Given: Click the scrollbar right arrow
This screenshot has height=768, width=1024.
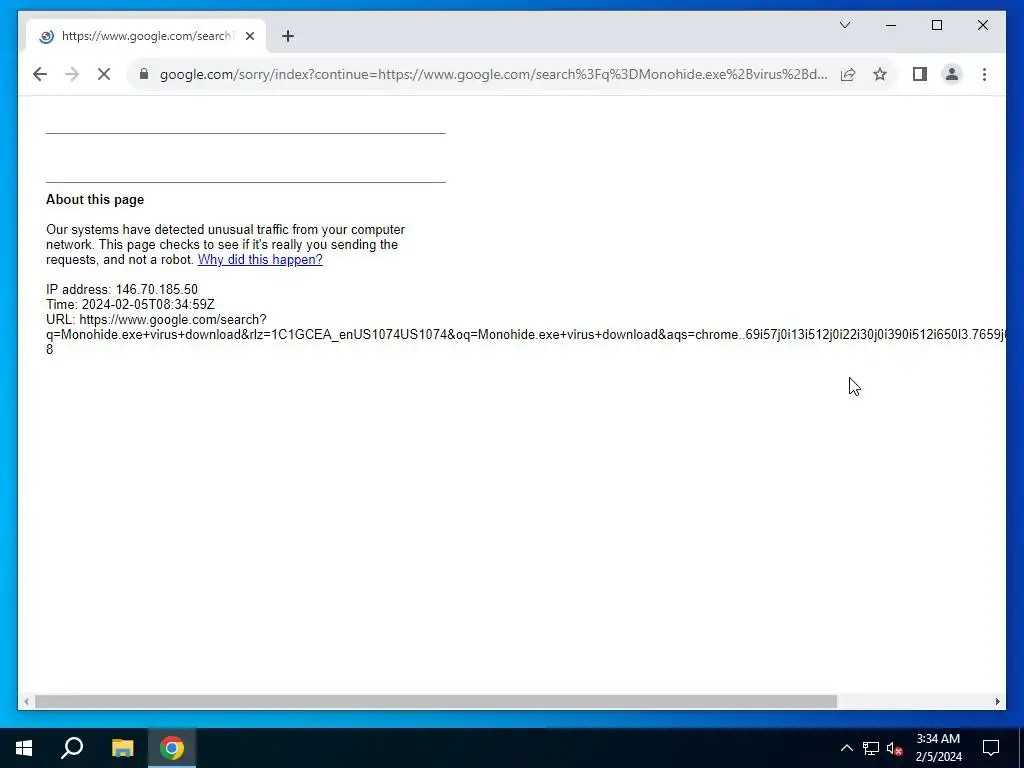Looking at the screenshot, I should click(997, 701).
